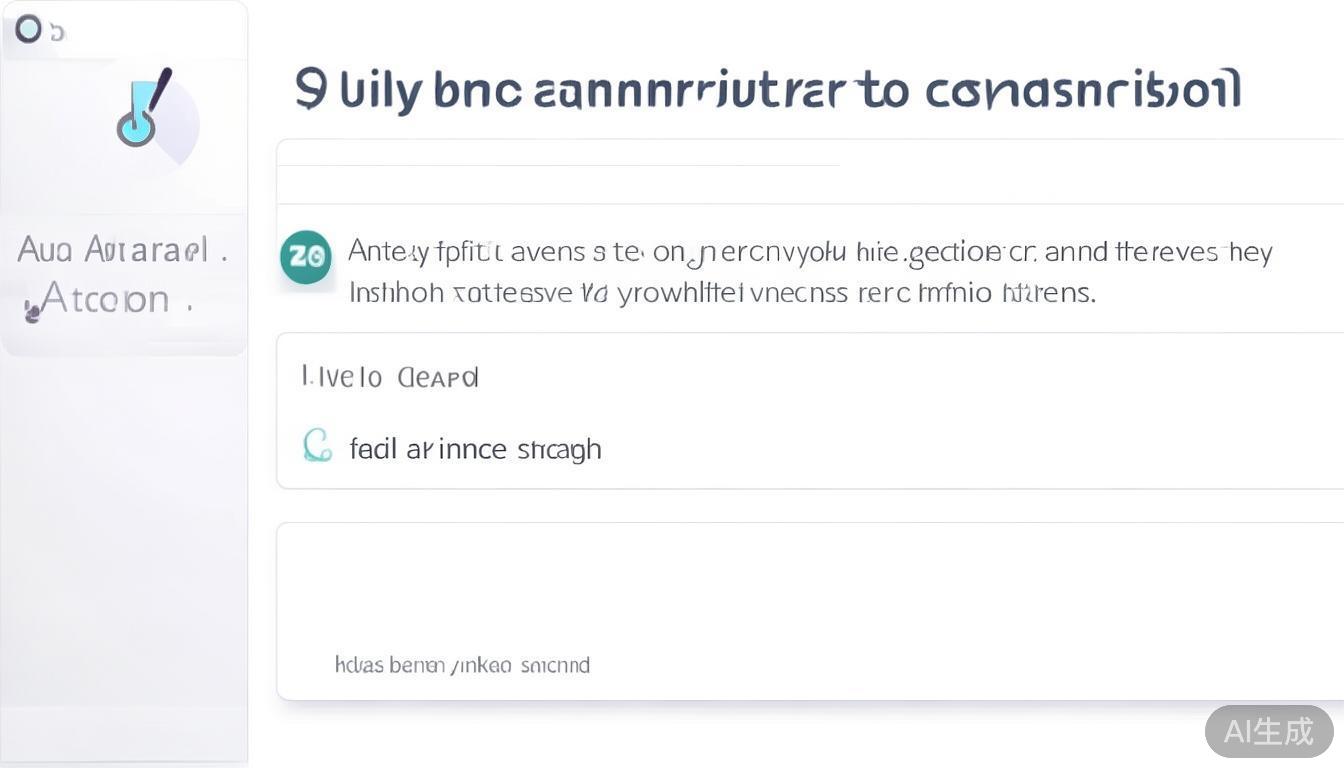
Task: Click the ring icon atop the sidebar
Action: (29, 30)
